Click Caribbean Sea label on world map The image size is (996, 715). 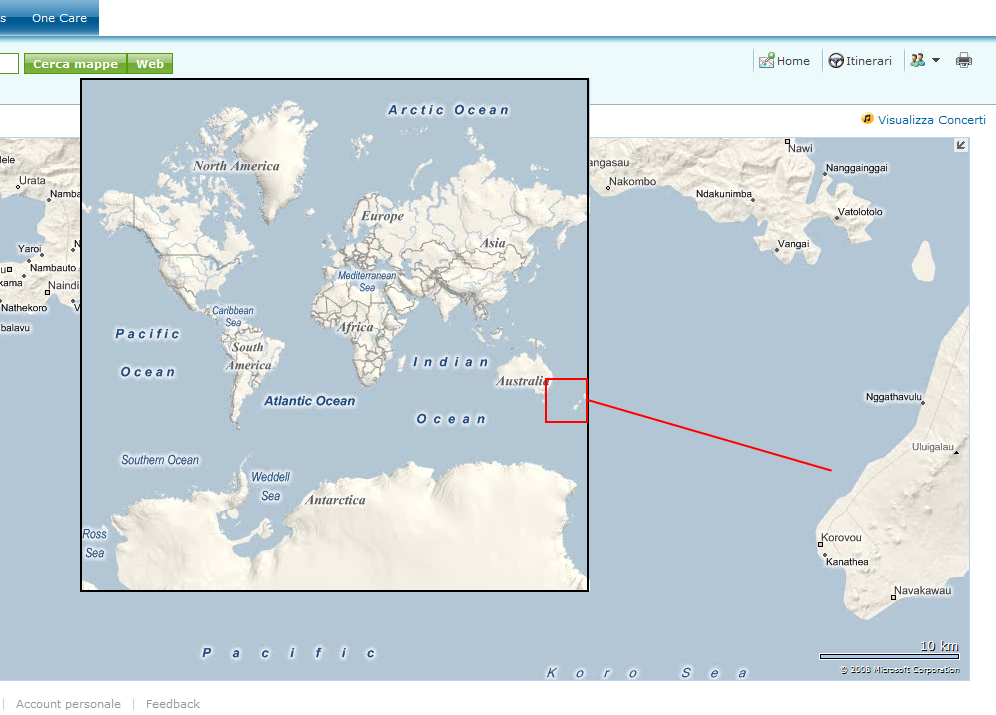[x=232, y=316]
